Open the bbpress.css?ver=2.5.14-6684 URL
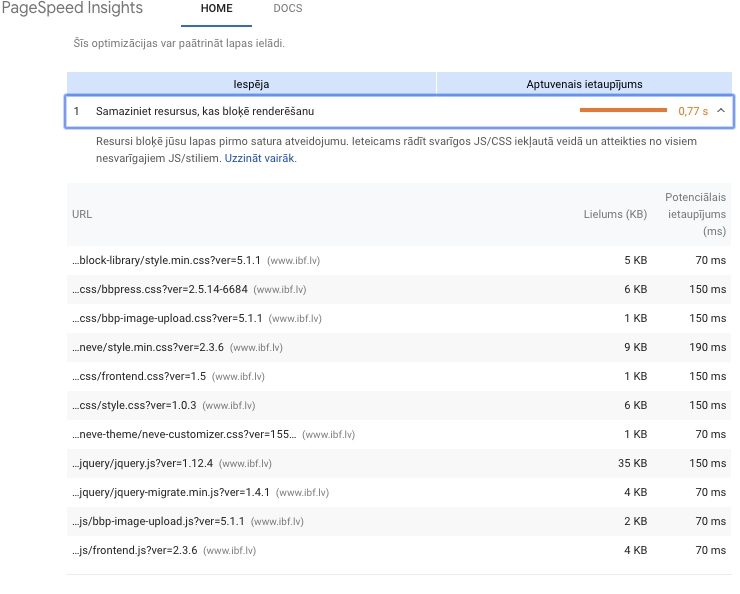This screenshot has height=594, width=740. click(161, 289)
